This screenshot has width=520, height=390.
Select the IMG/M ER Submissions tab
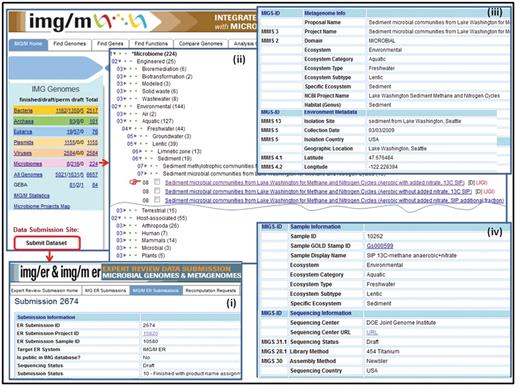point(156,290)
